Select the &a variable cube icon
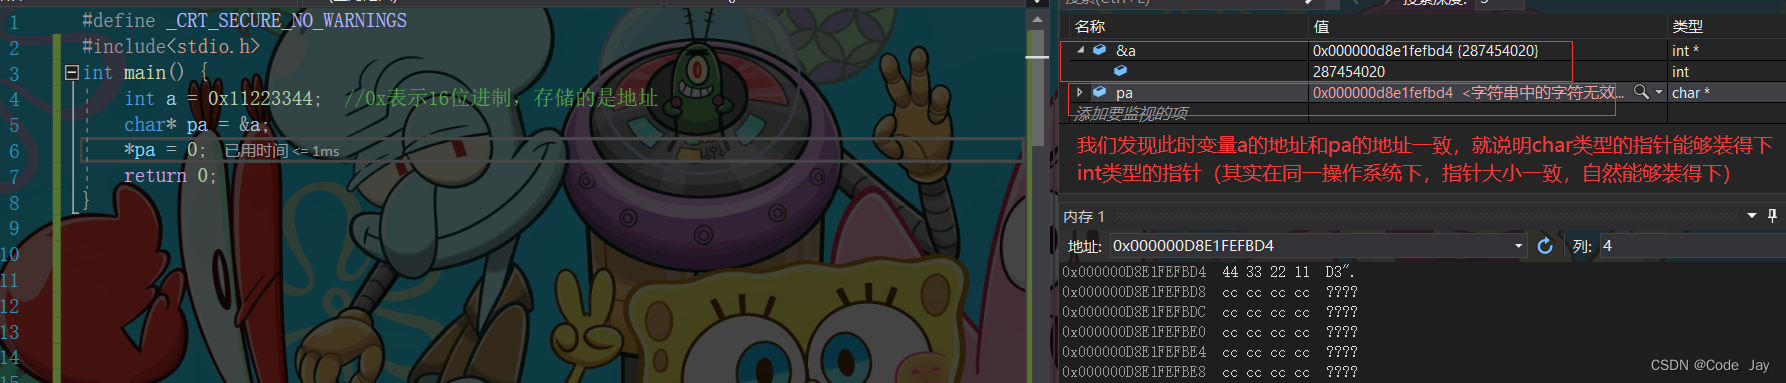 (x=1099, y=50)
